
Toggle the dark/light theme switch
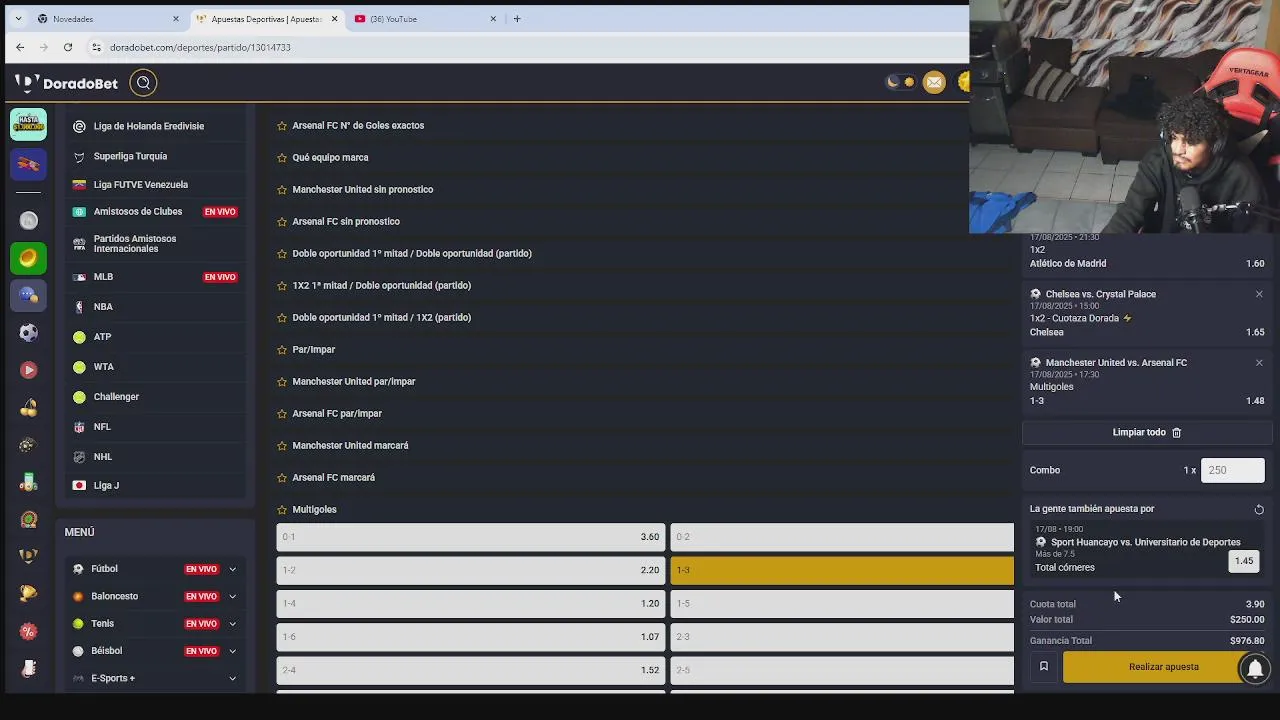click(x=900, y=83)
